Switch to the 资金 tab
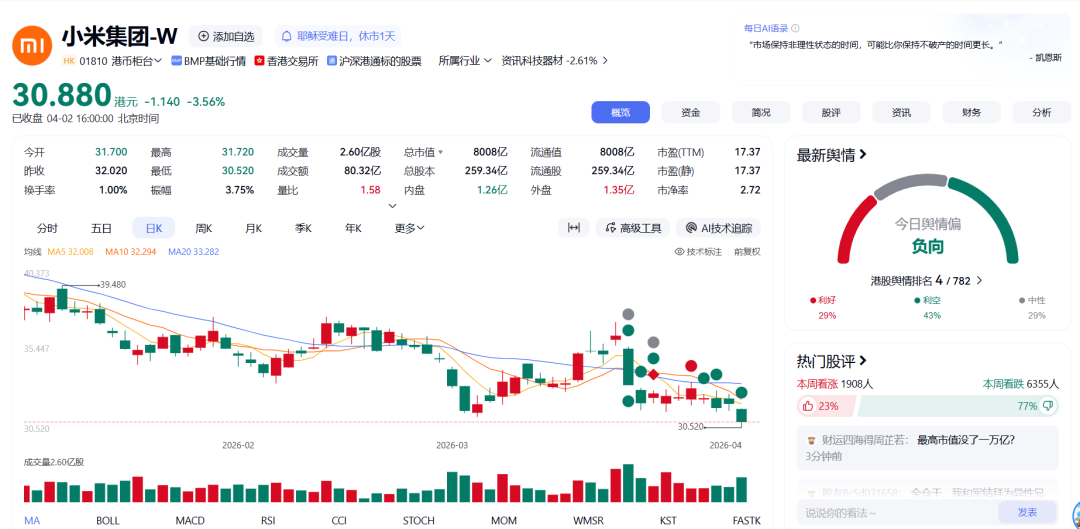1080x529 pixels. (x=690, y=112)
